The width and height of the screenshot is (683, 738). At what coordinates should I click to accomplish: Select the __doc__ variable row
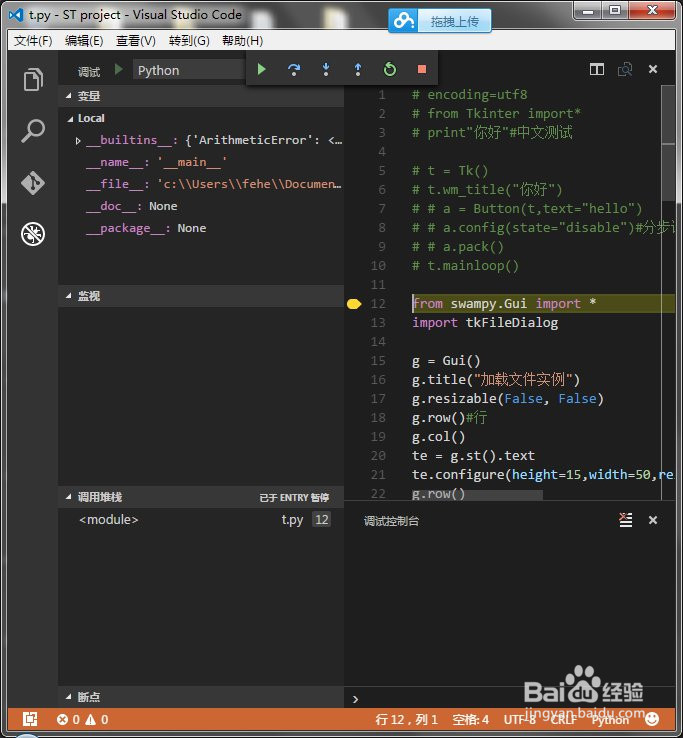pos(201,206)
